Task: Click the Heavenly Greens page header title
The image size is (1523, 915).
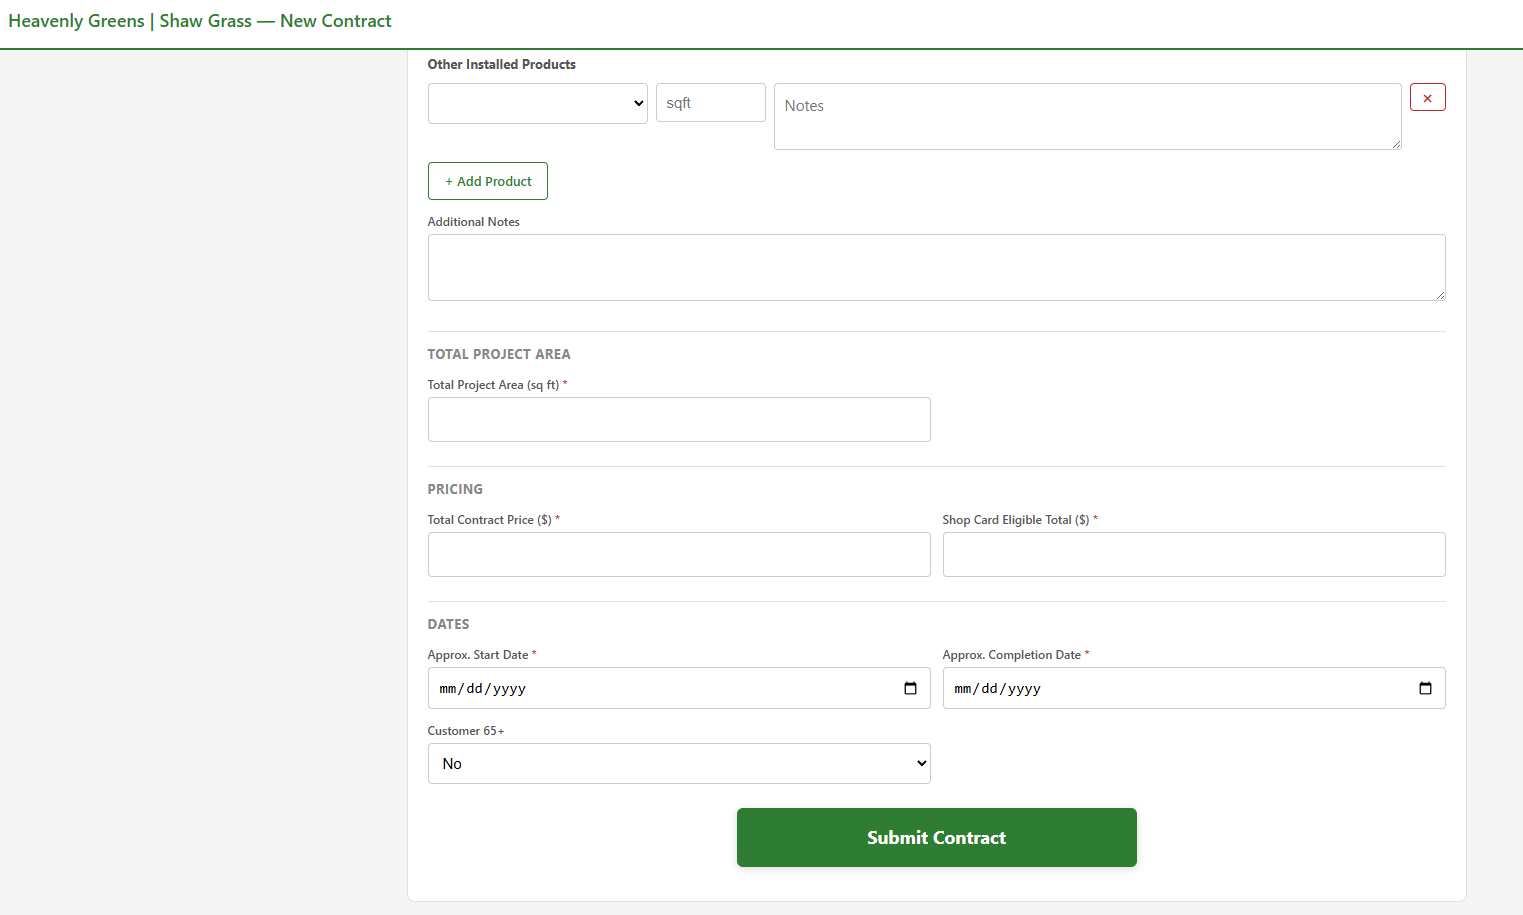Action: click(200, 21)
